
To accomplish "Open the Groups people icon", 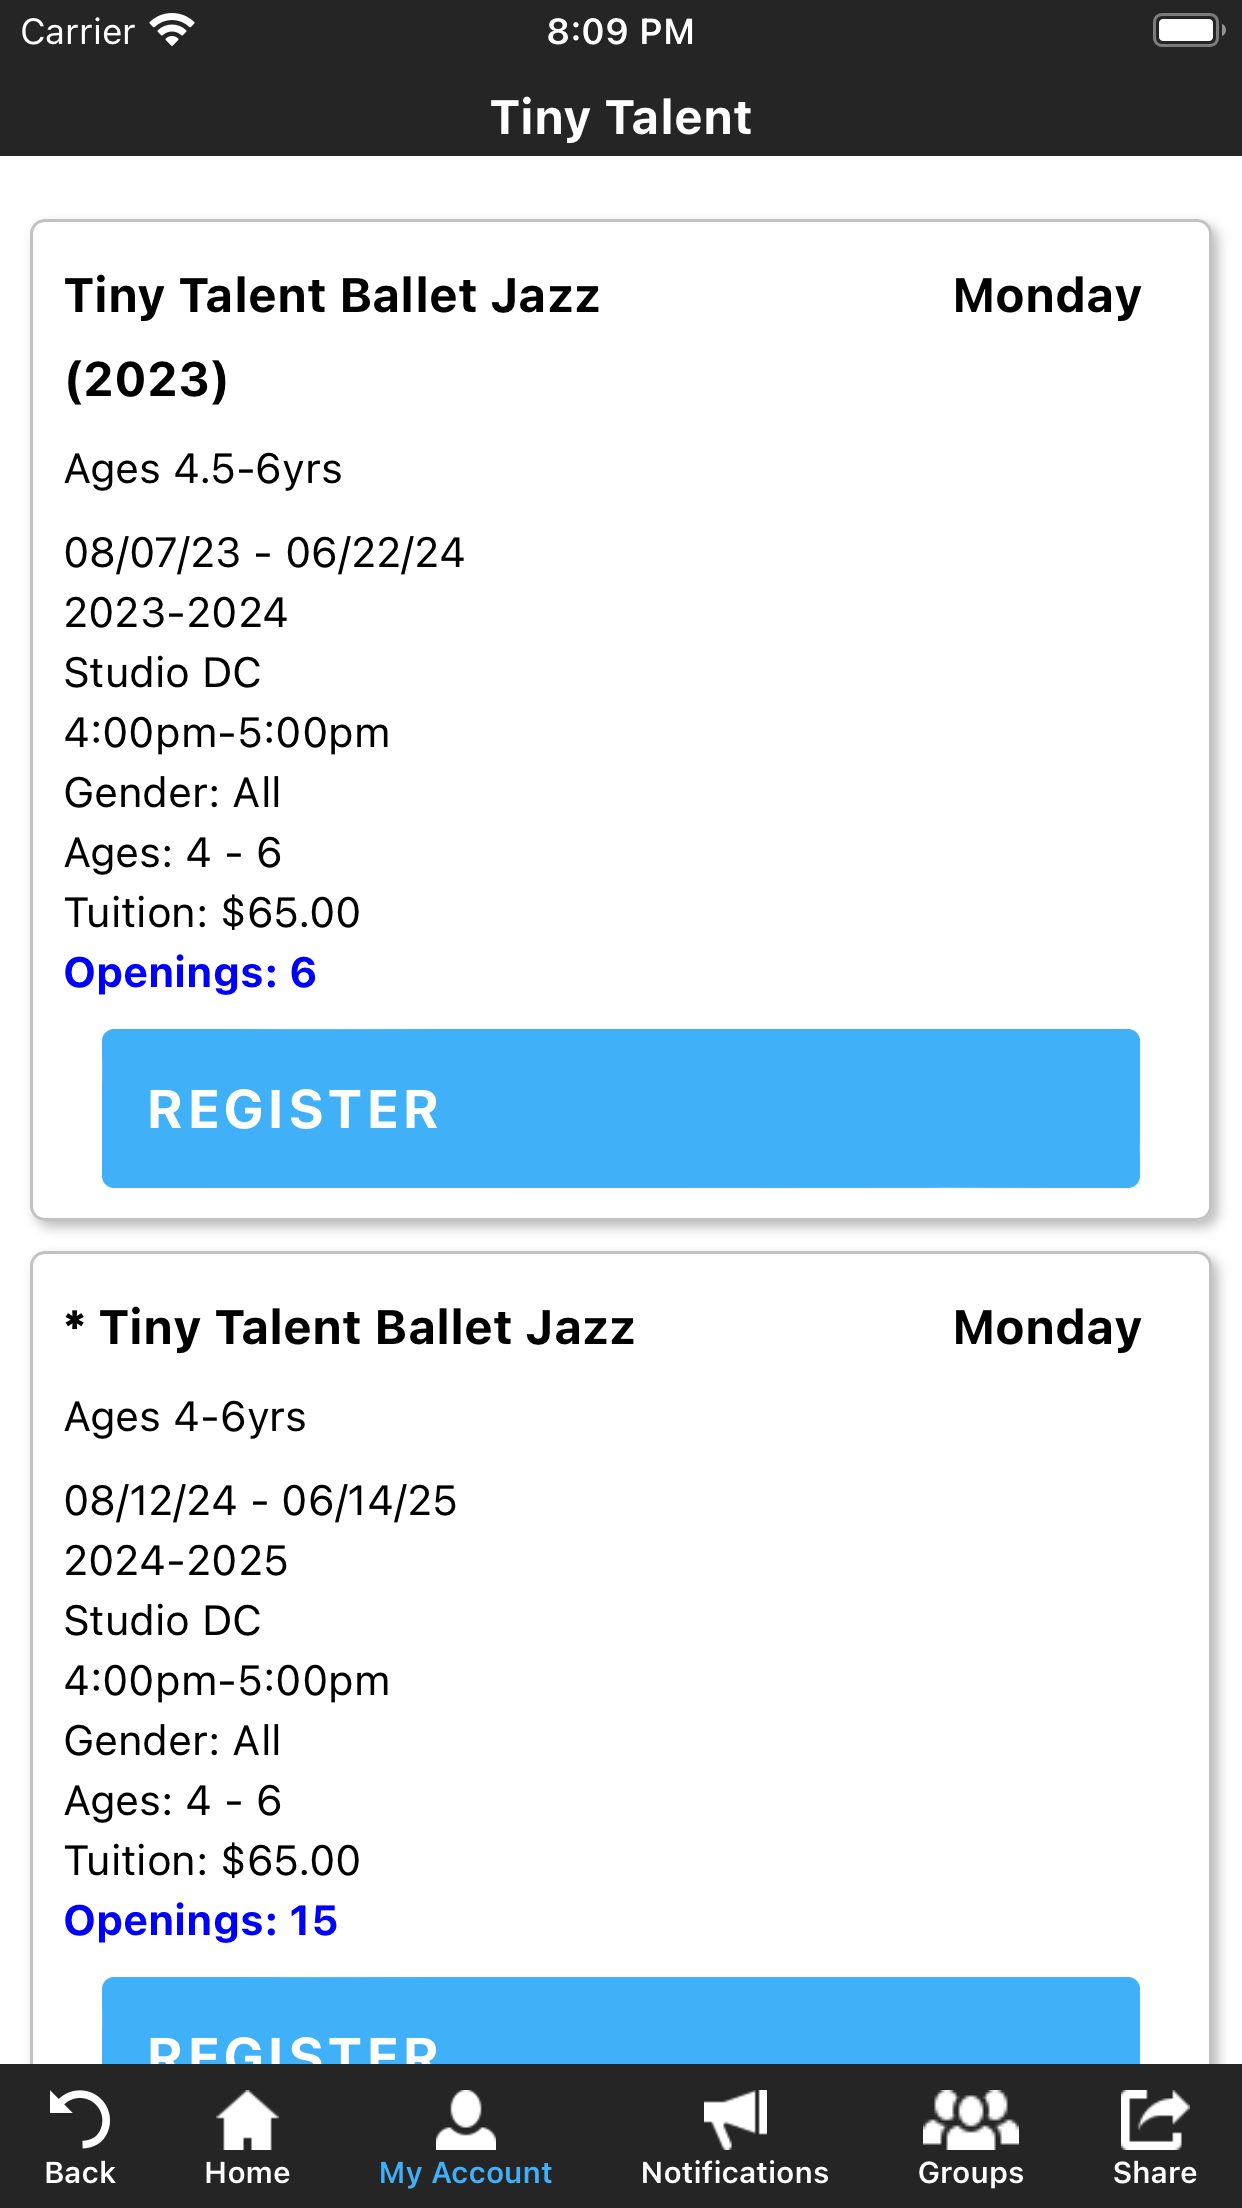I will (970, 2119).
